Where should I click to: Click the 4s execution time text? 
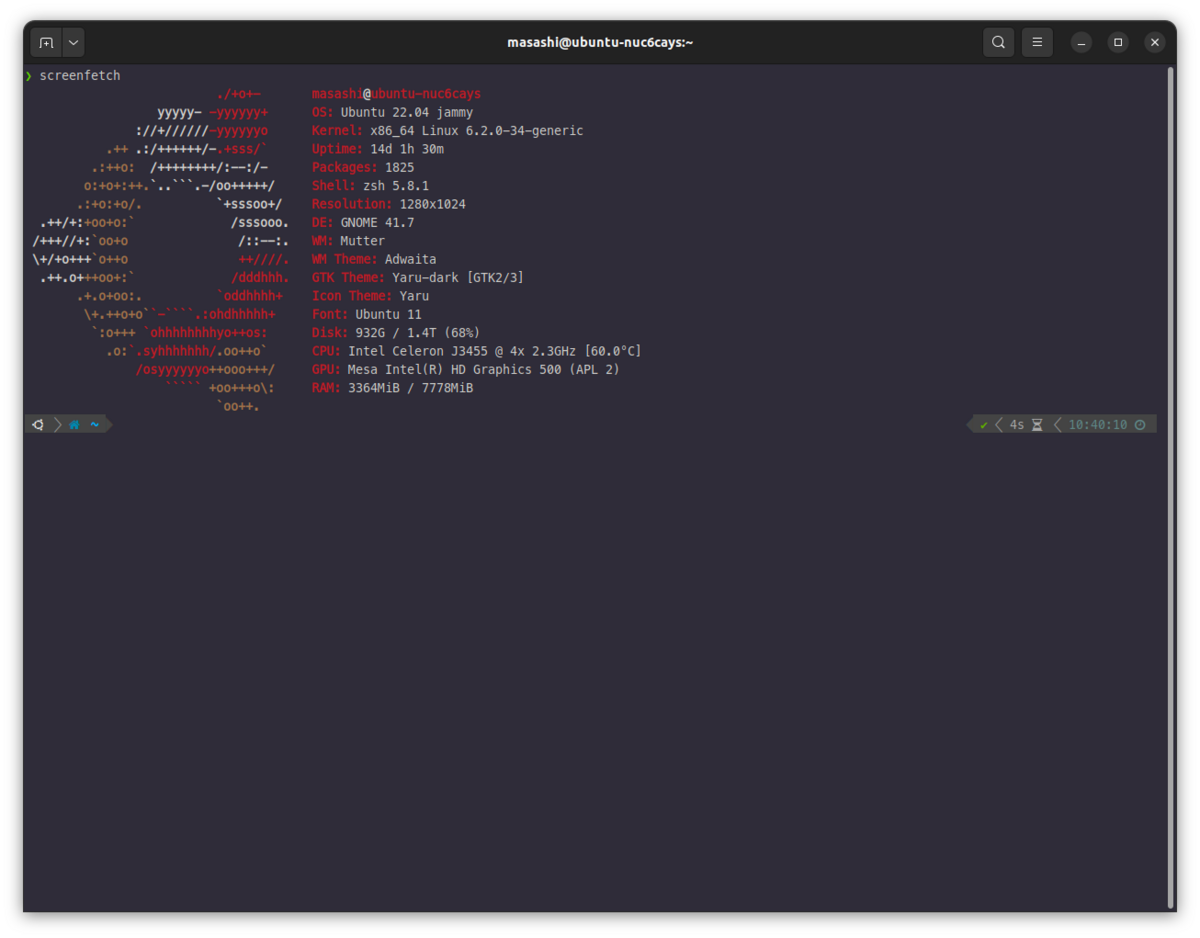(1017, 425)
